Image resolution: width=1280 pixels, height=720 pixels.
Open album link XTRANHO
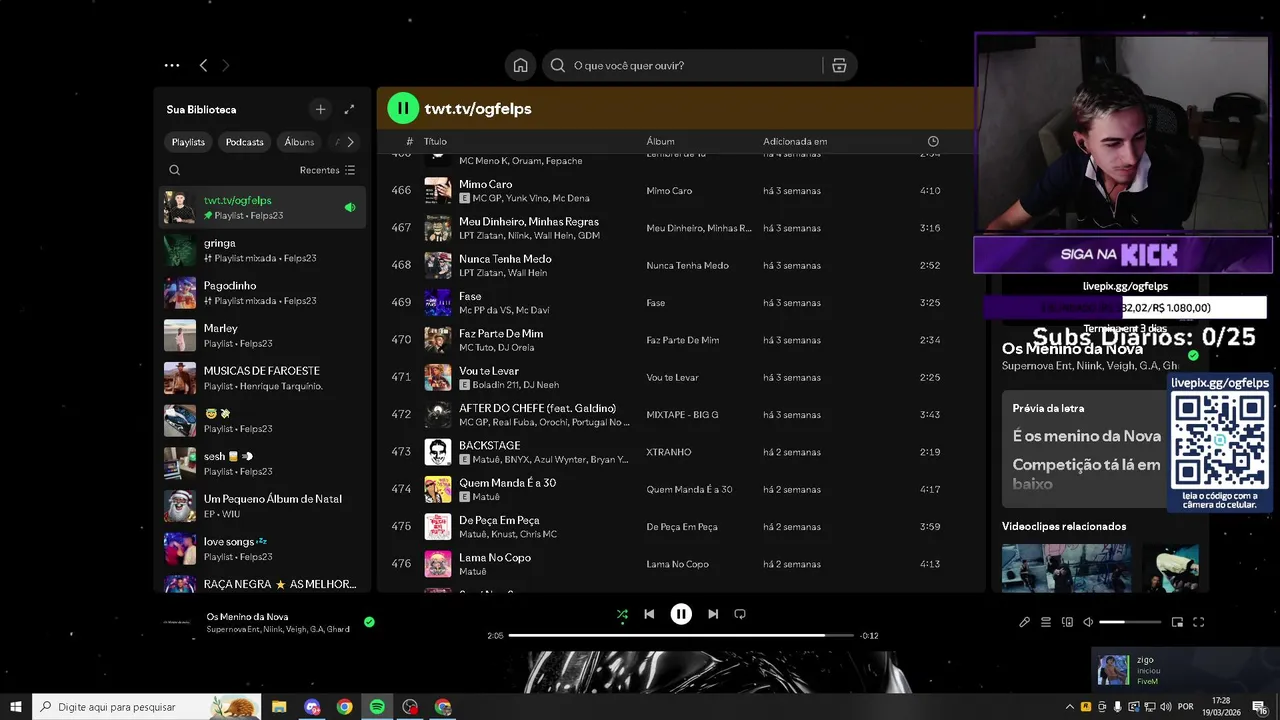pos(669,452)
